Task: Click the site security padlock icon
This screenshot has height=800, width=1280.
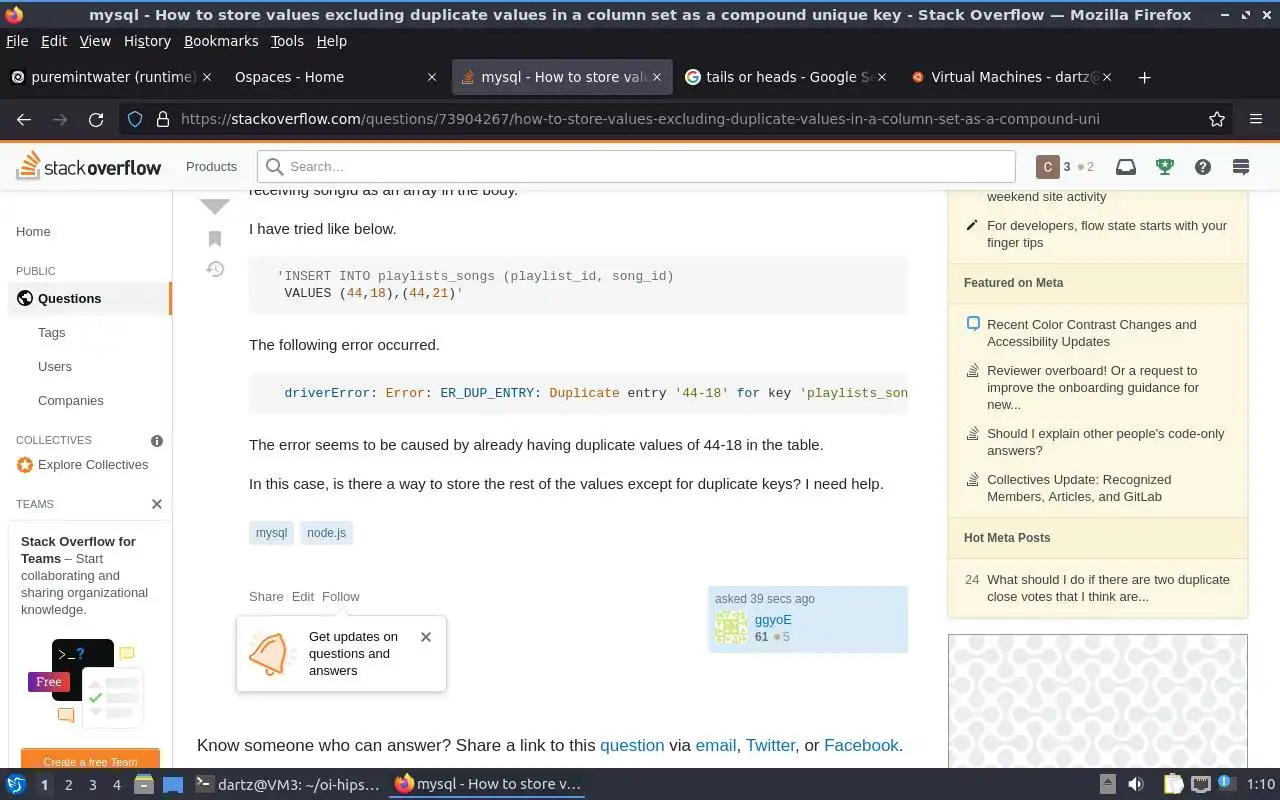Action: tap(162, 119)
